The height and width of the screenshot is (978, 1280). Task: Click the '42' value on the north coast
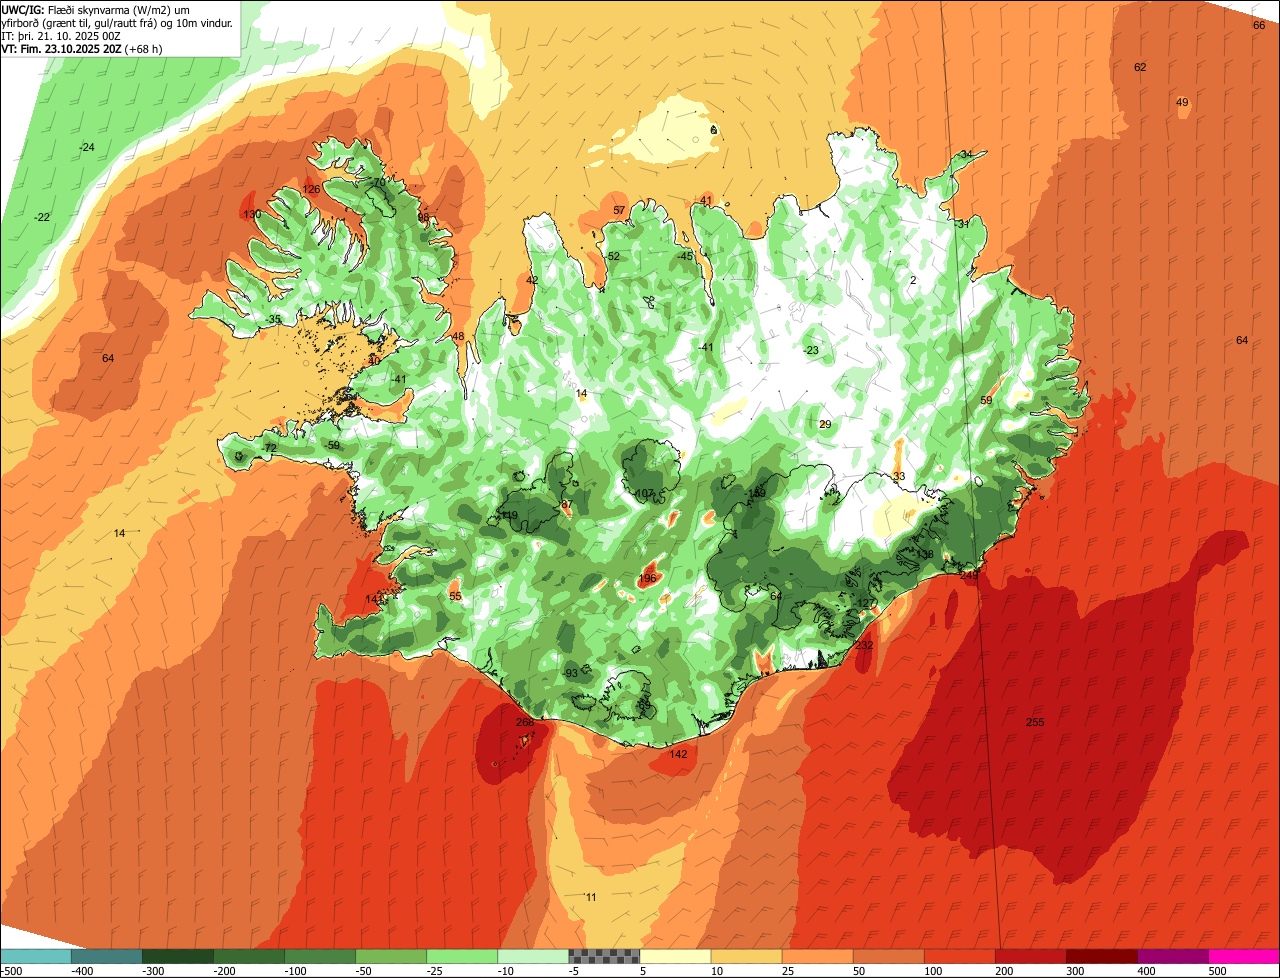532,280
